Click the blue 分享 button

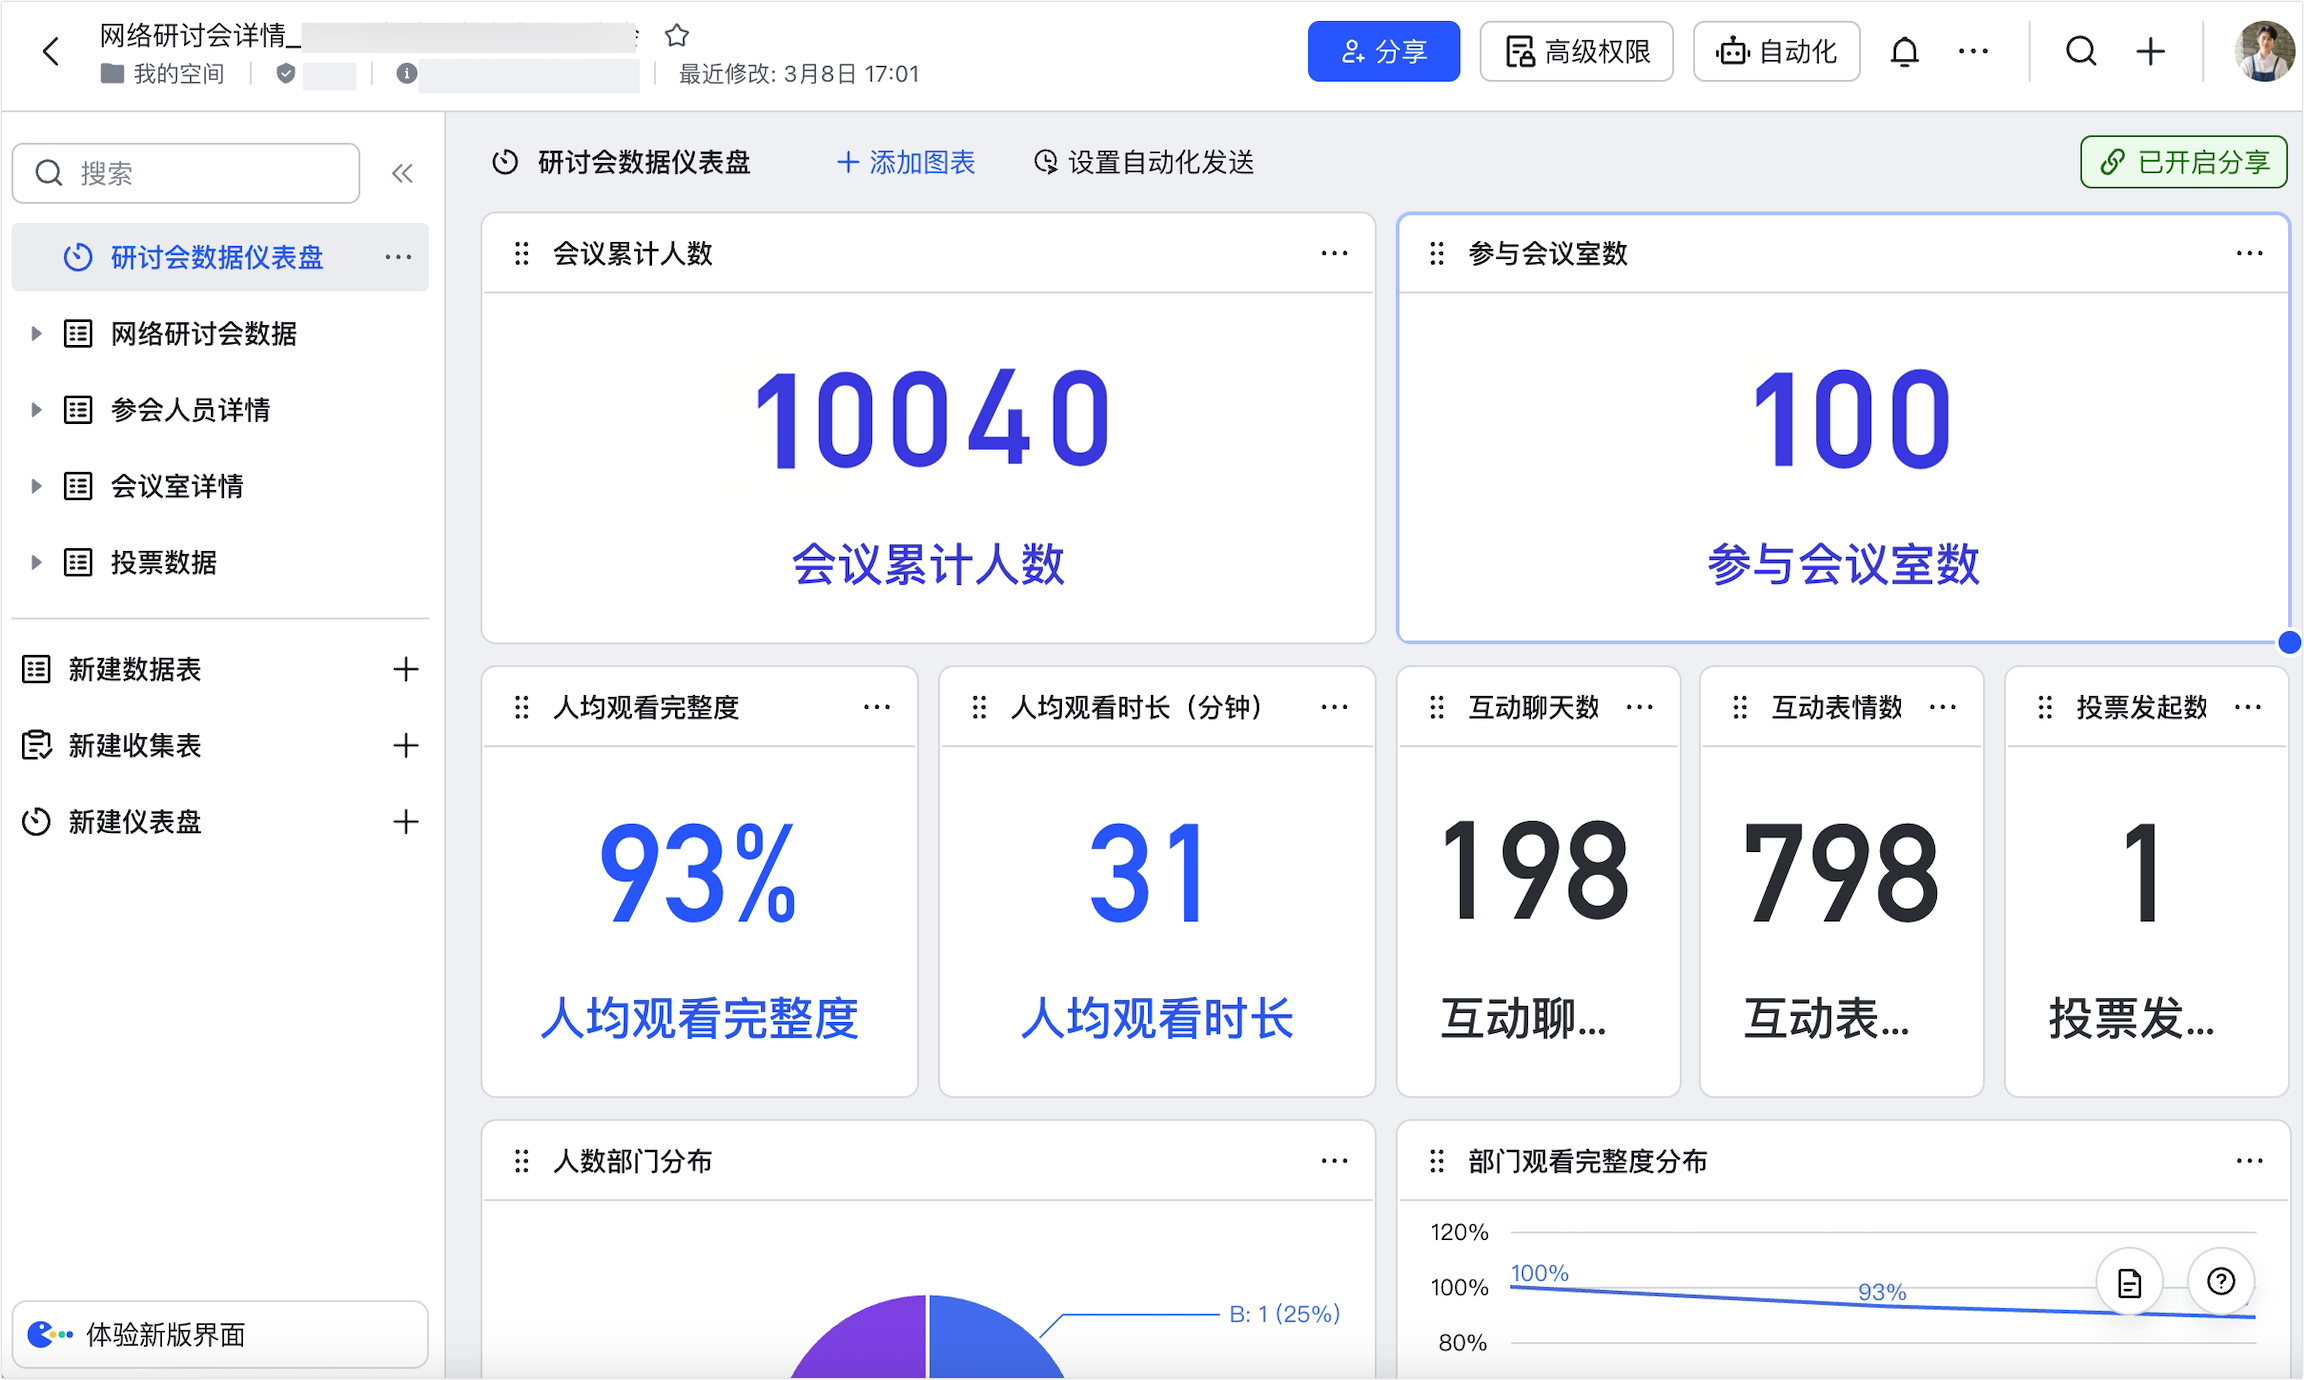coord(1384,51)
